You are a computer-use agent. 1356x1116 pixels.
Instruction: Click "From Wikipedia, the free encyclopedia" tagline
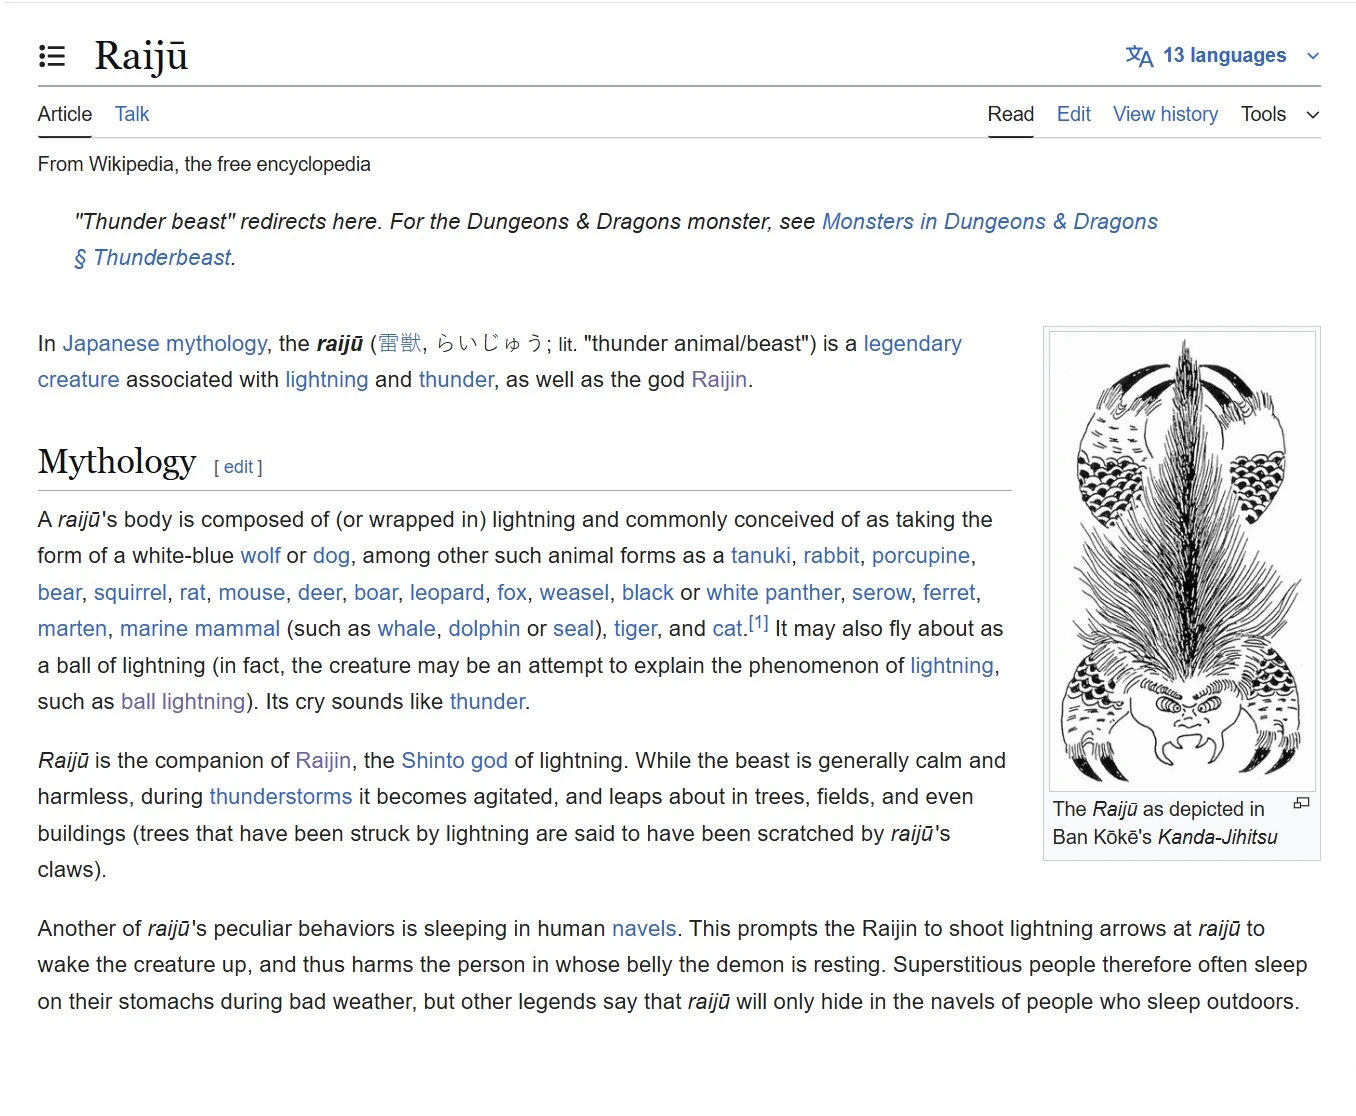204,165
